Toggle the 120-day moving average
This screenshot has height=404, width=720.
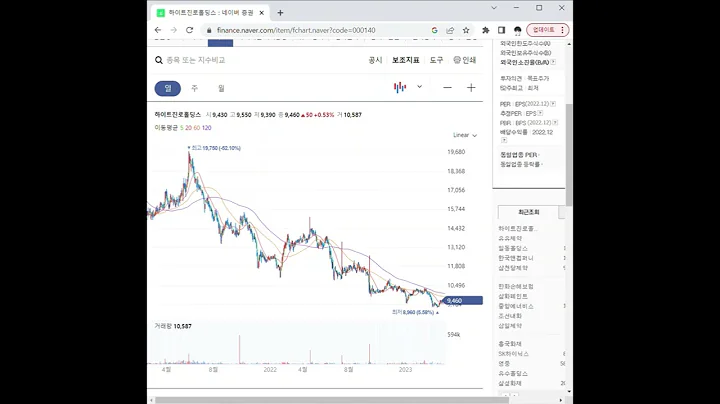pyautogui.click(x=207, y=128)
